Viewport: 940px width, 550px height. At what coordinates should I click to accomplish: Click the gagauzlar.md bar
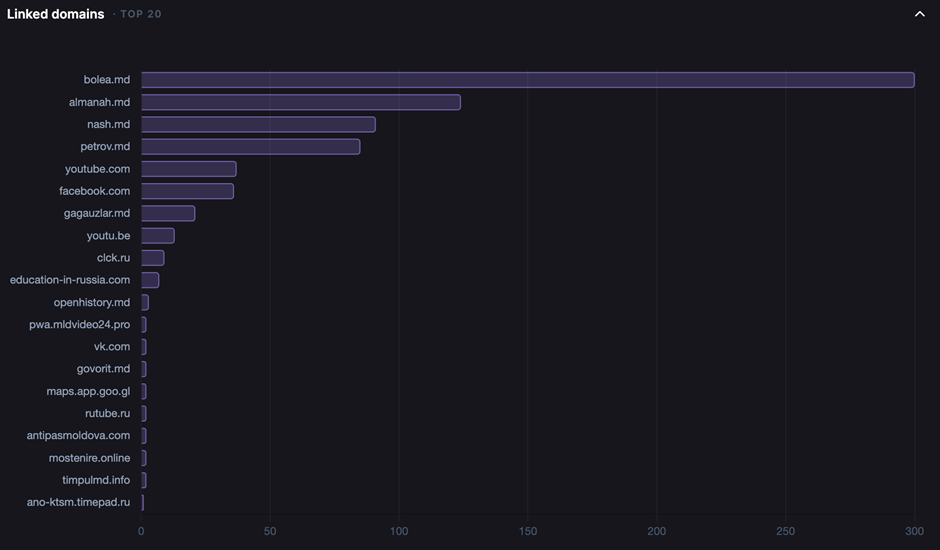pos(167,213)
